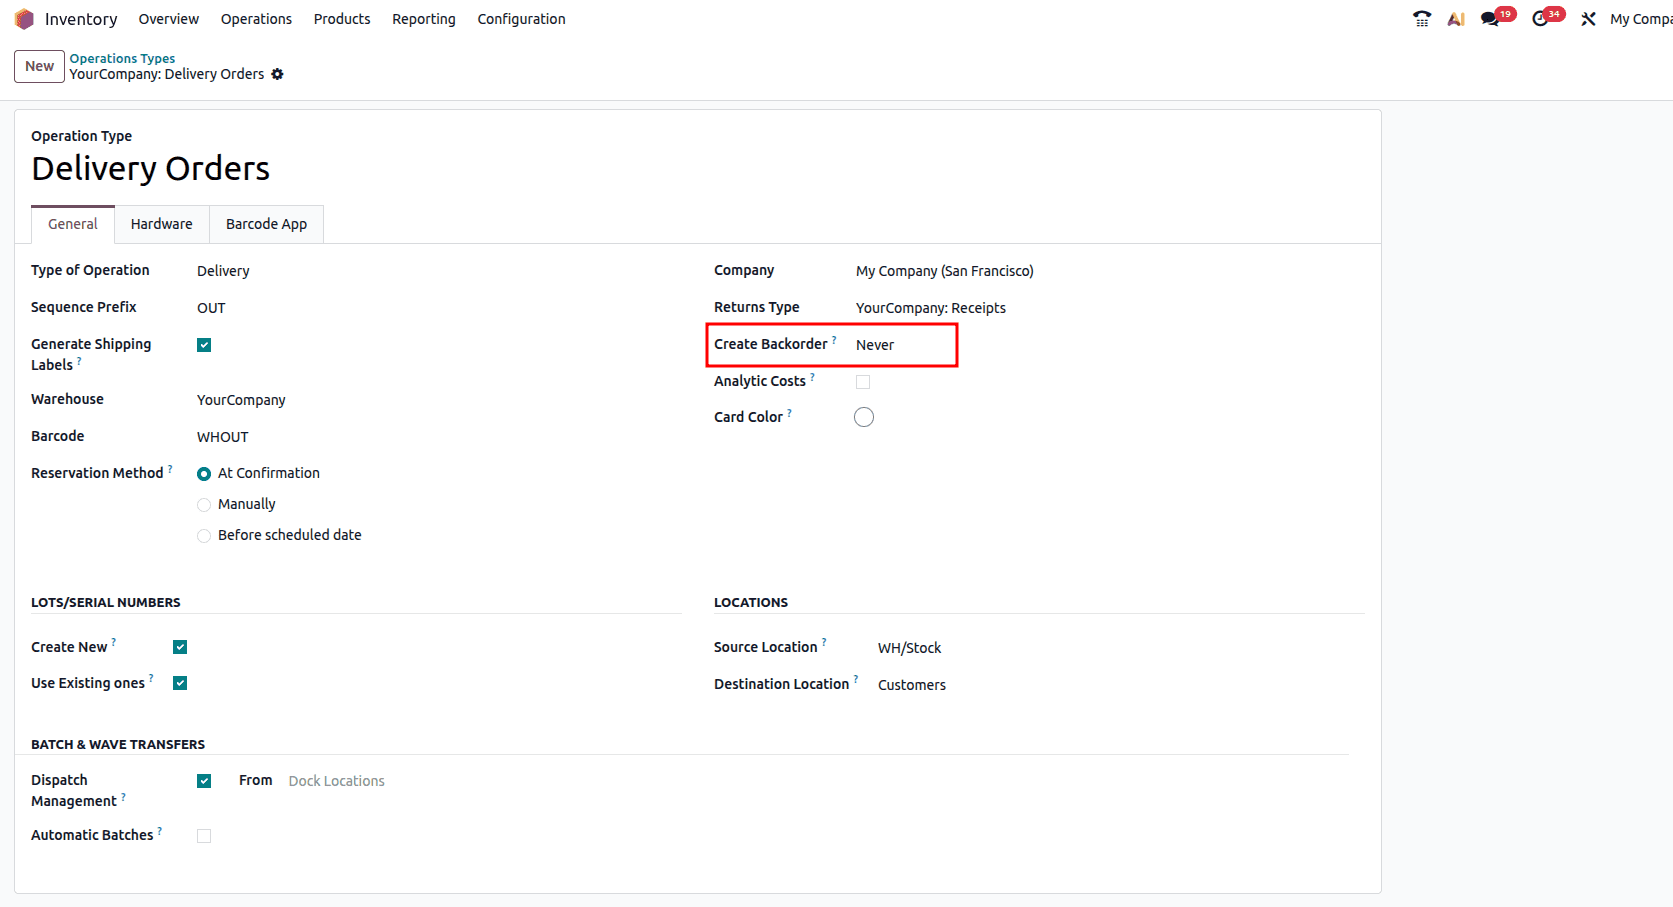Screen dimensions: 1673x907
Task: Switch to the Barcode App tab
Action: click(x=266, y=224)
